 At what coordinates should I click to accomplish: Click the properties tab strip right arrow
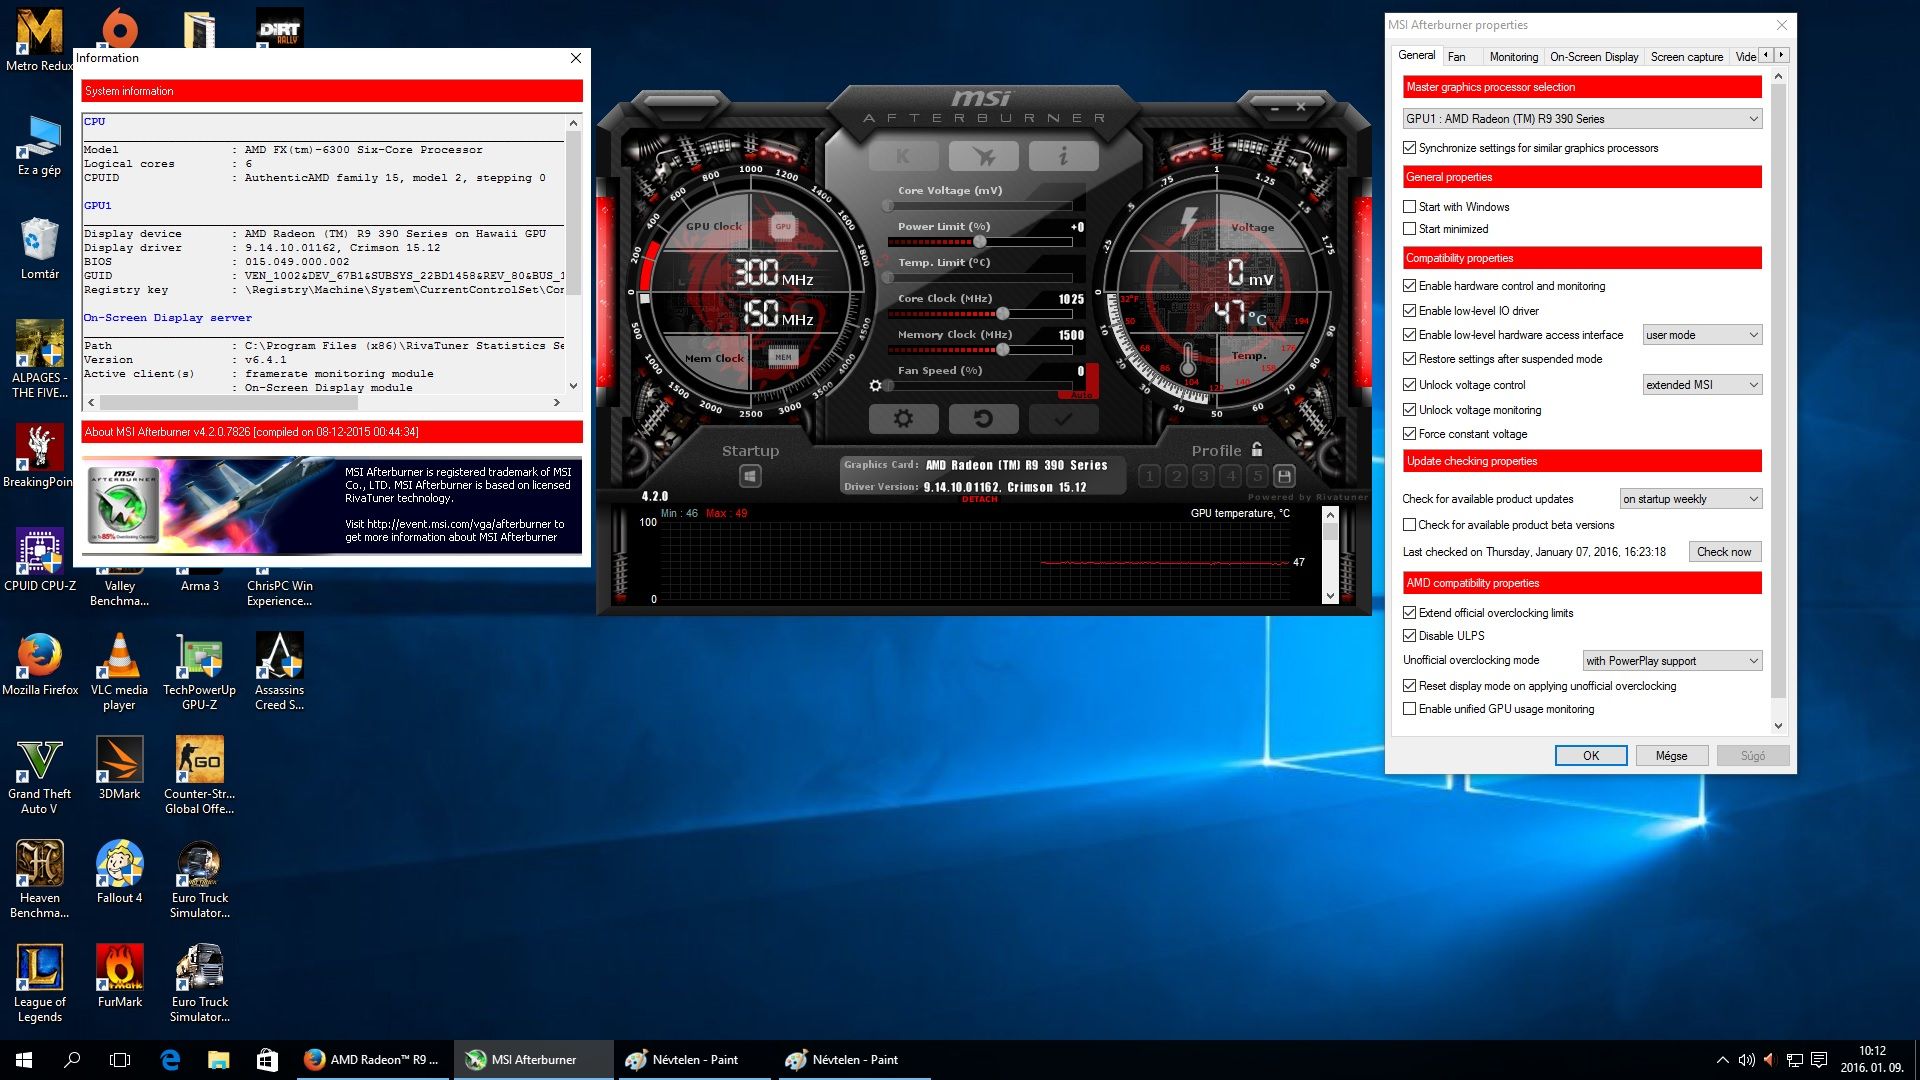pyautogui.click(x=1781, y=55)
